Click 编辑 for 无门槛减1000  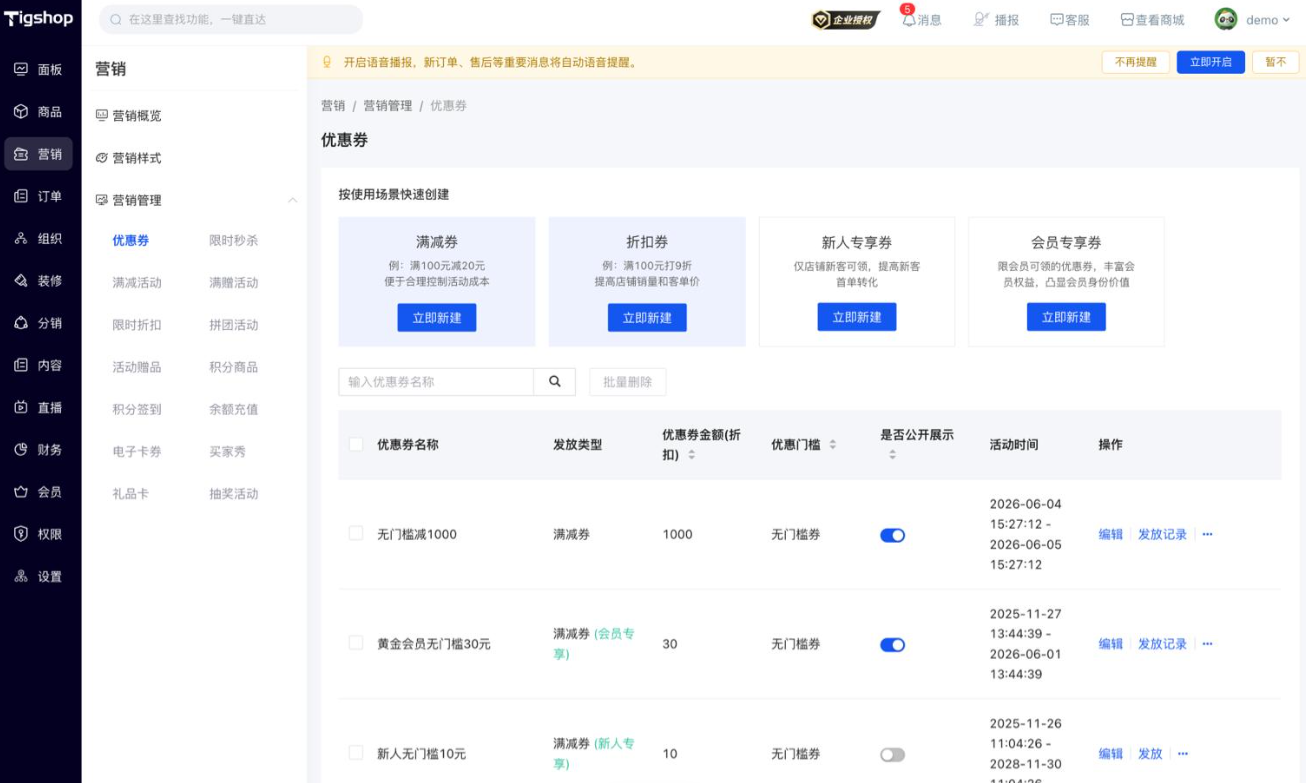[x=1111, y=535]
